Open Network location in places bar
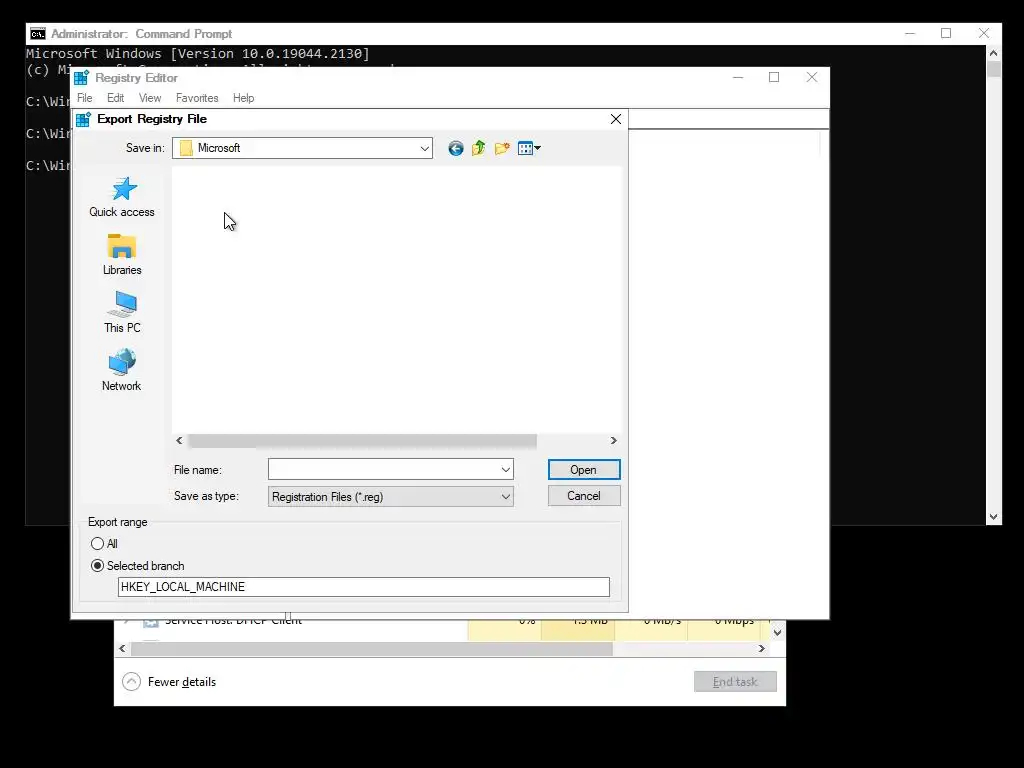1024x768 pixels. 122,370
